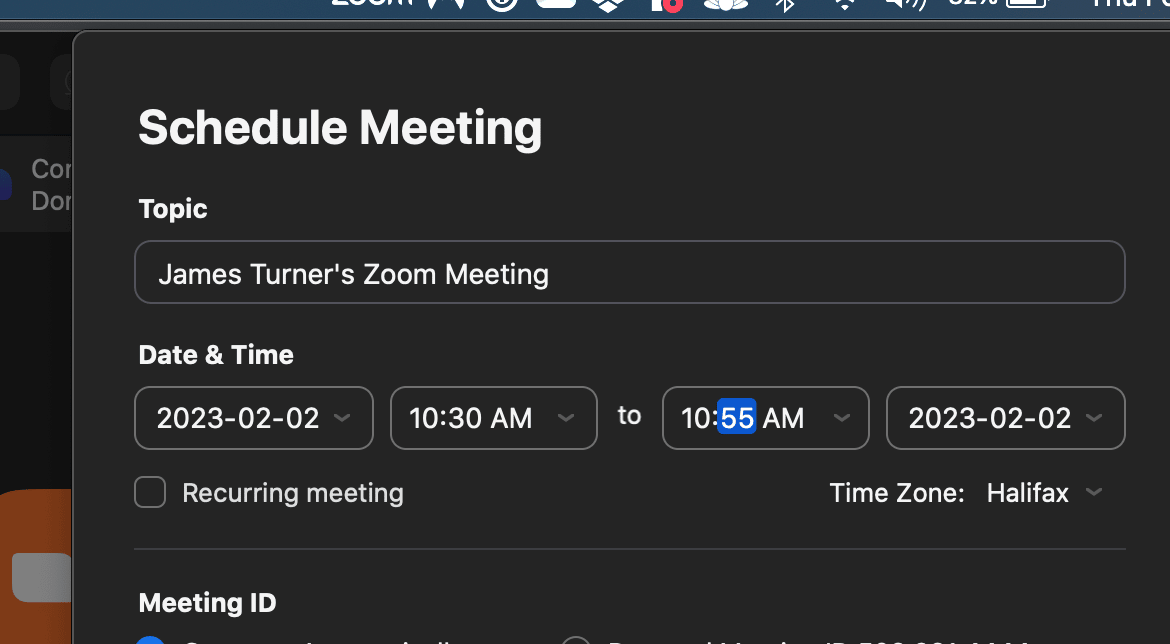The height and width of the screenshot is (644, 1170).
Task: Enable the Recurring meeting checkbox
Action: pyautogui.click(x=150, y=493)
